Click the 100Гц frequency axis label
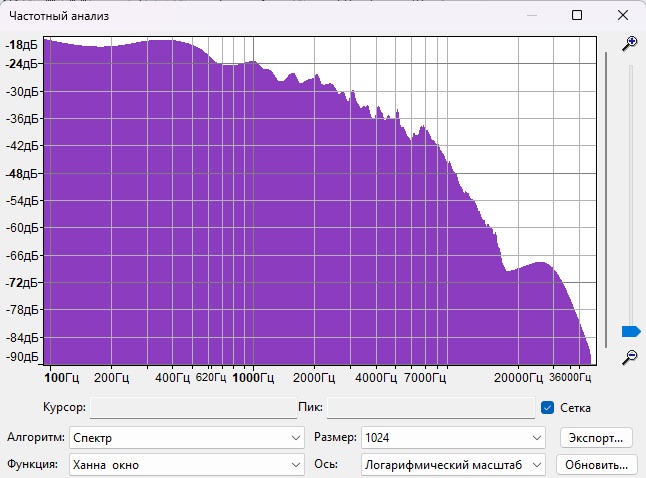Screen dimensions: 646x478 point(61,377)
